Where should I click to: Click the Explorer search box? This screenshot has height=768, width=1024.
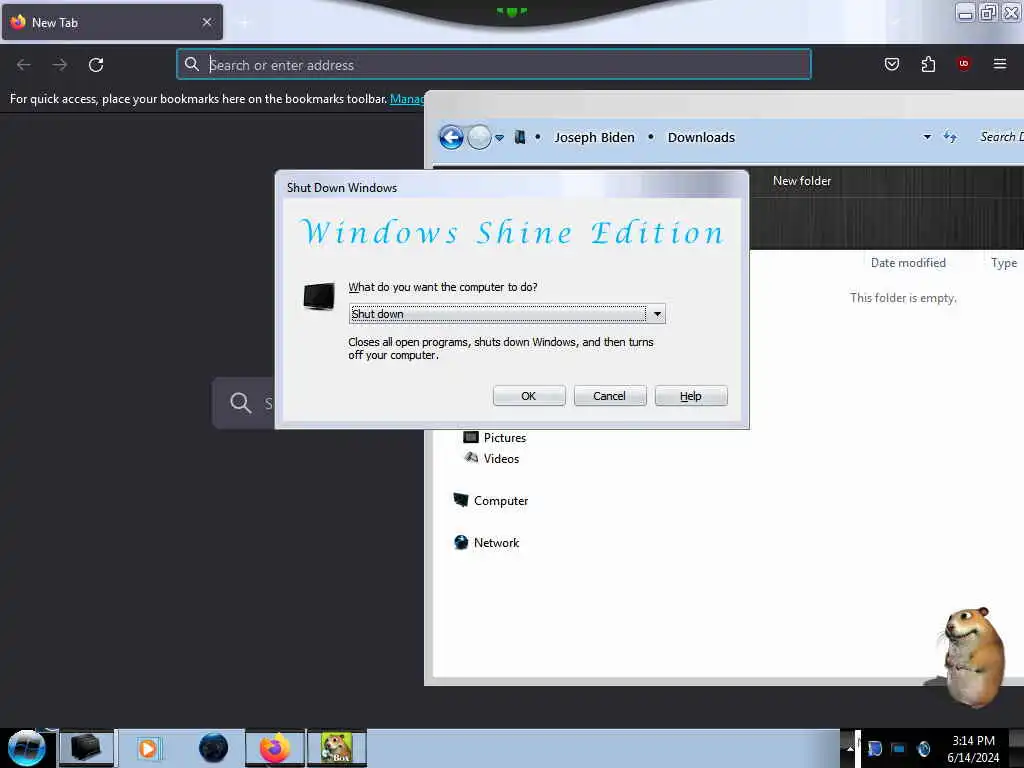pyautogui.click(x=1000, y=136)
